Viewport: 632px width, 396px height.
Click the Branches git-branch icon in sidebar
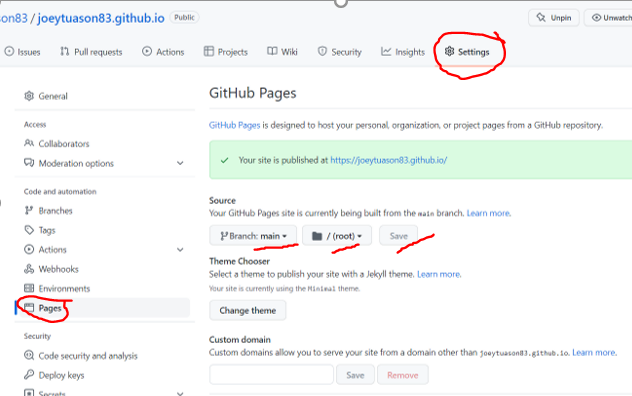coord(29,211)
